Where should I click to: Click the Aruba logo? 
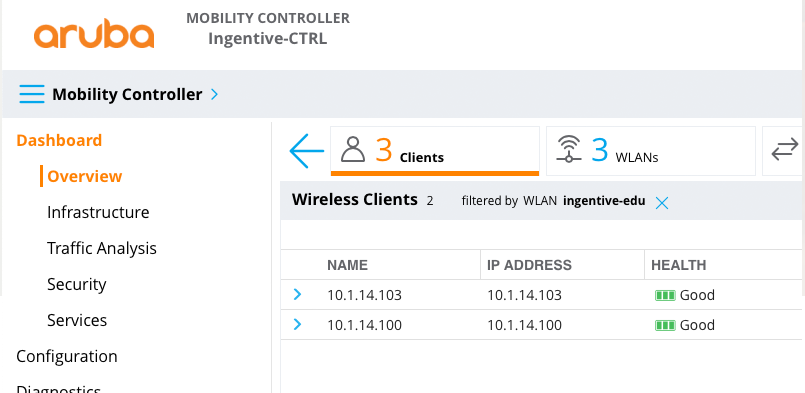pos(94,33)
